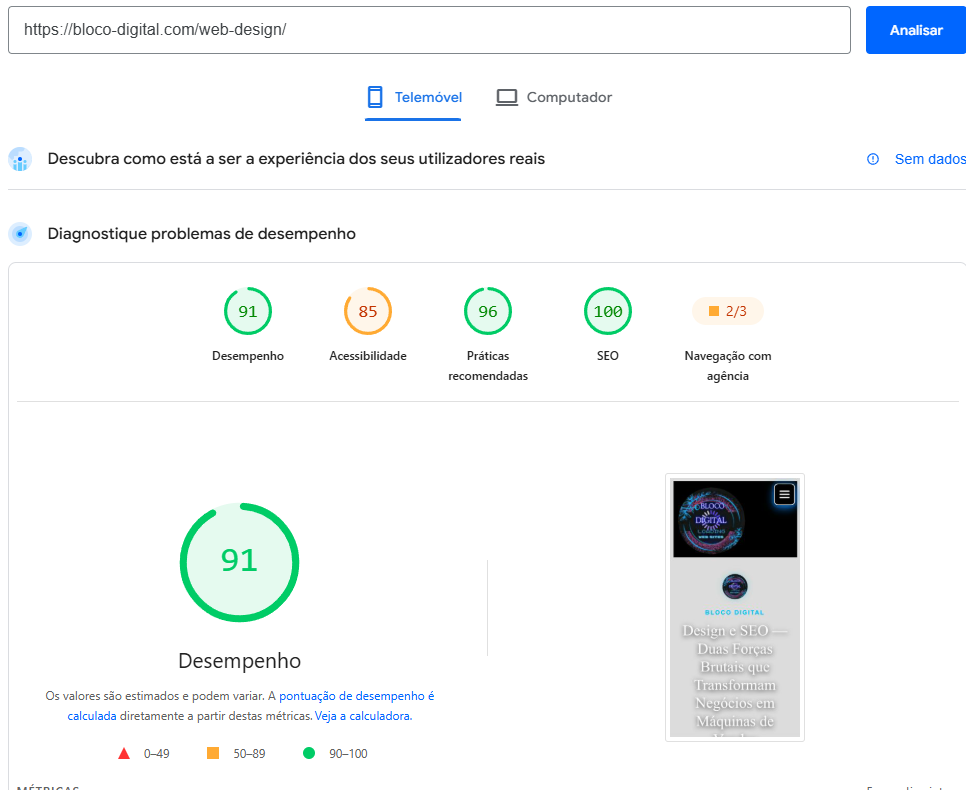Click the performance diagnosis section icon
The height and width of the screenshot is (790, 966).
click(20, 234)
